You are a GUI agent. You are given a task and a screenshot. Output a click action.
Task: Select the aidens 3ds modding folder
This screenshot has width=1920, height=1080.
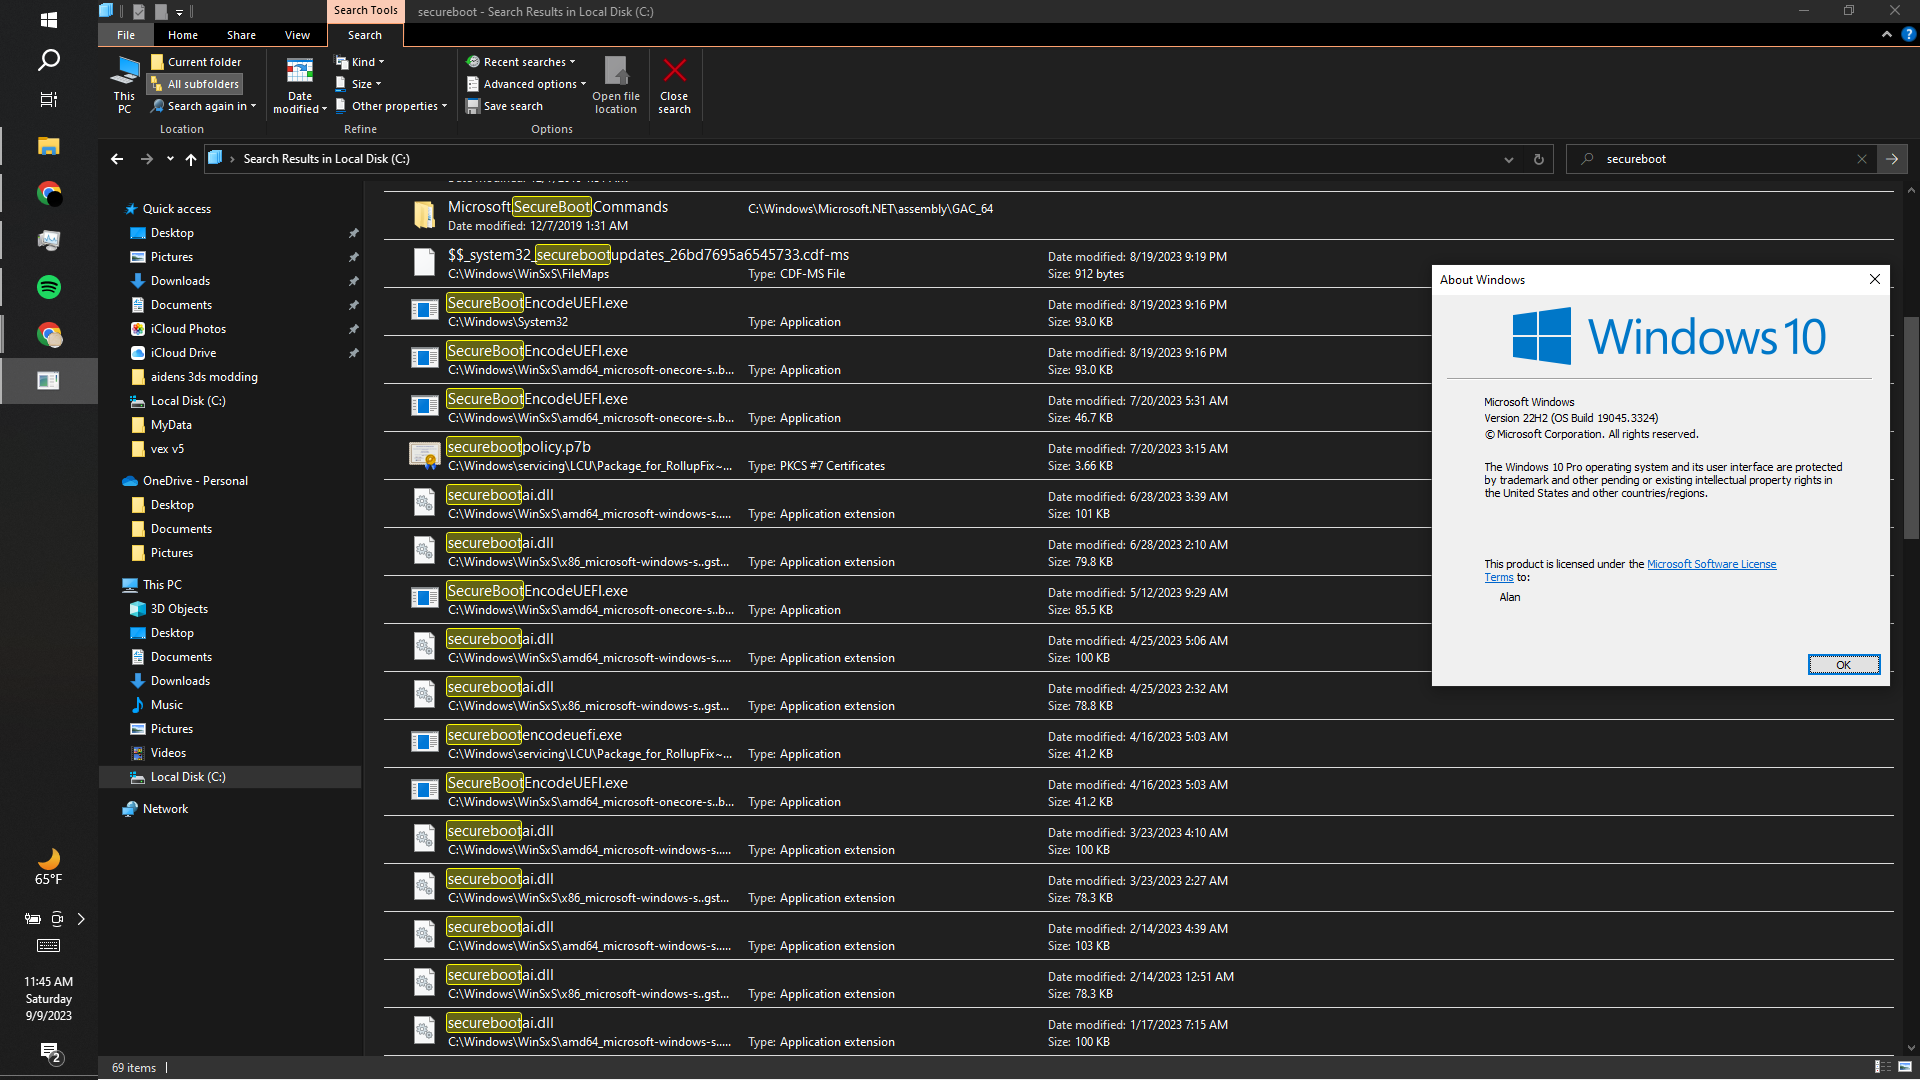coord(204,377)
